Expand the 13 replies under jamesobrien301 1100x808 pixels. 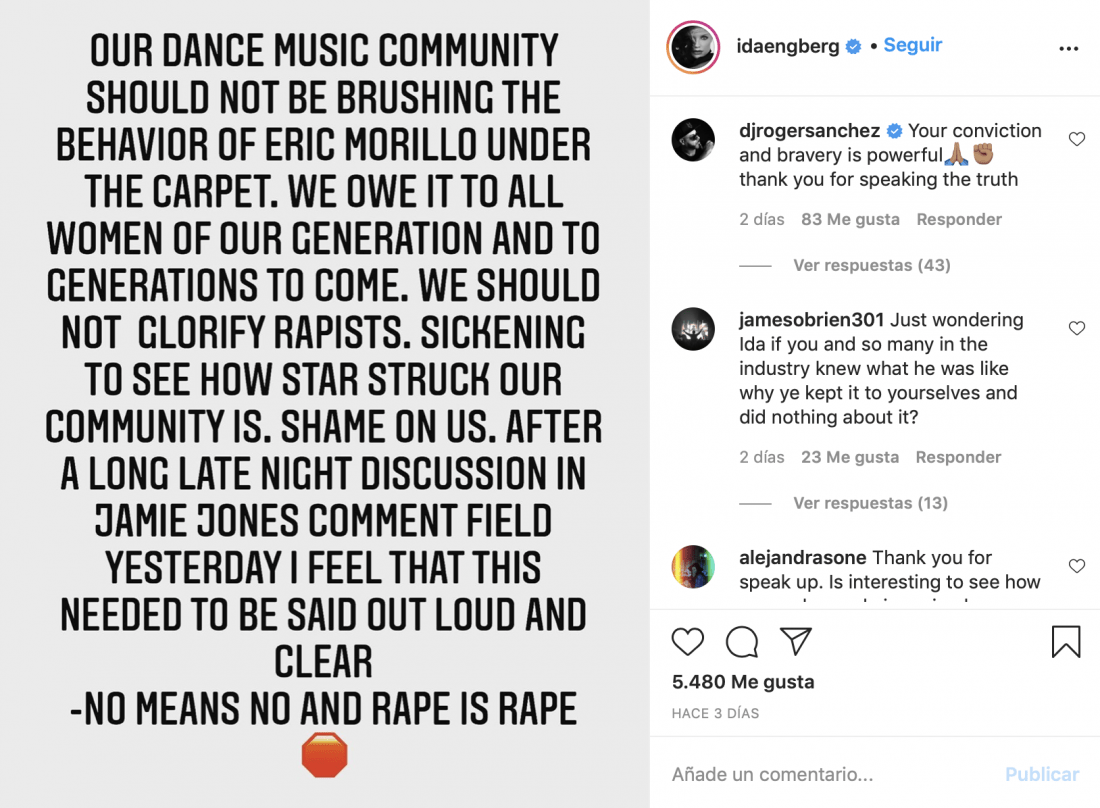click(x=870, y=503)
